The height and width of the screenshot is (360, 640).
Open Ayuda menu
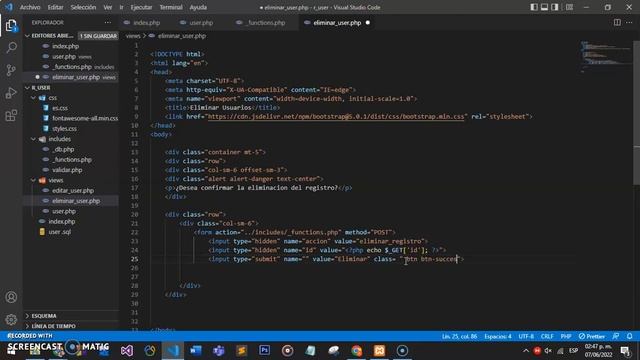[198, 7]
